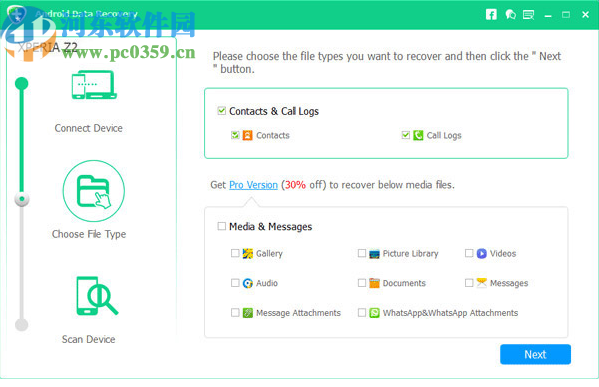599x387 pixels.
Task: Click the Documents folder icon
Action: tap(374, 283)
